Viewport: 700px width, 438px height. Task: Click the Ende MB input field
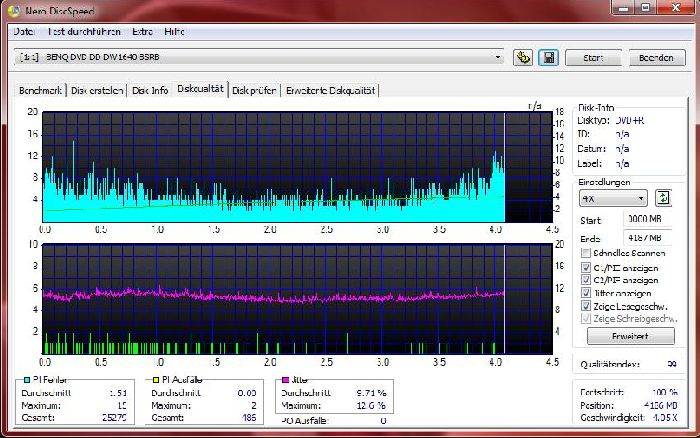pos(647,238)
